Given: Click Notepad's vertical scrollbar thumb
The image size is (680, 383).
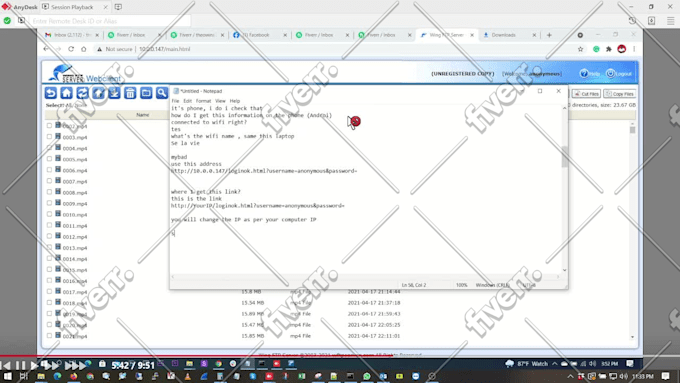Looking at the screenshot, I should point(565,157).
